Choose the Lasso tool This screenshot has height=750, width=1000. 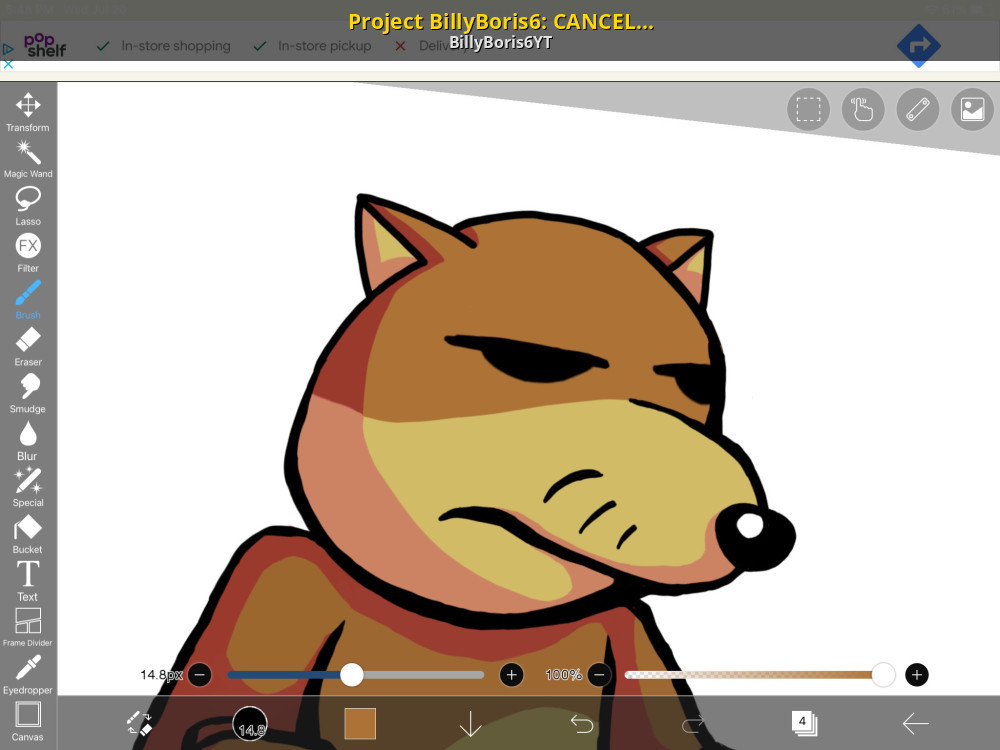click(28, 205)
